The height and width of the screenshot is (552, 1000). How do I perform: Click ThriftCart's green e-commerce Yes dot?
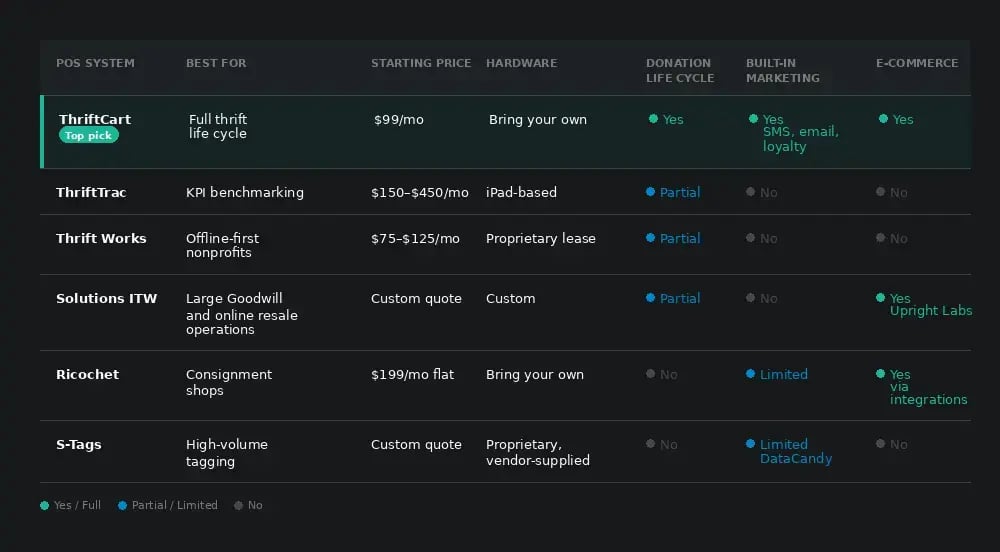pos(883,119)
